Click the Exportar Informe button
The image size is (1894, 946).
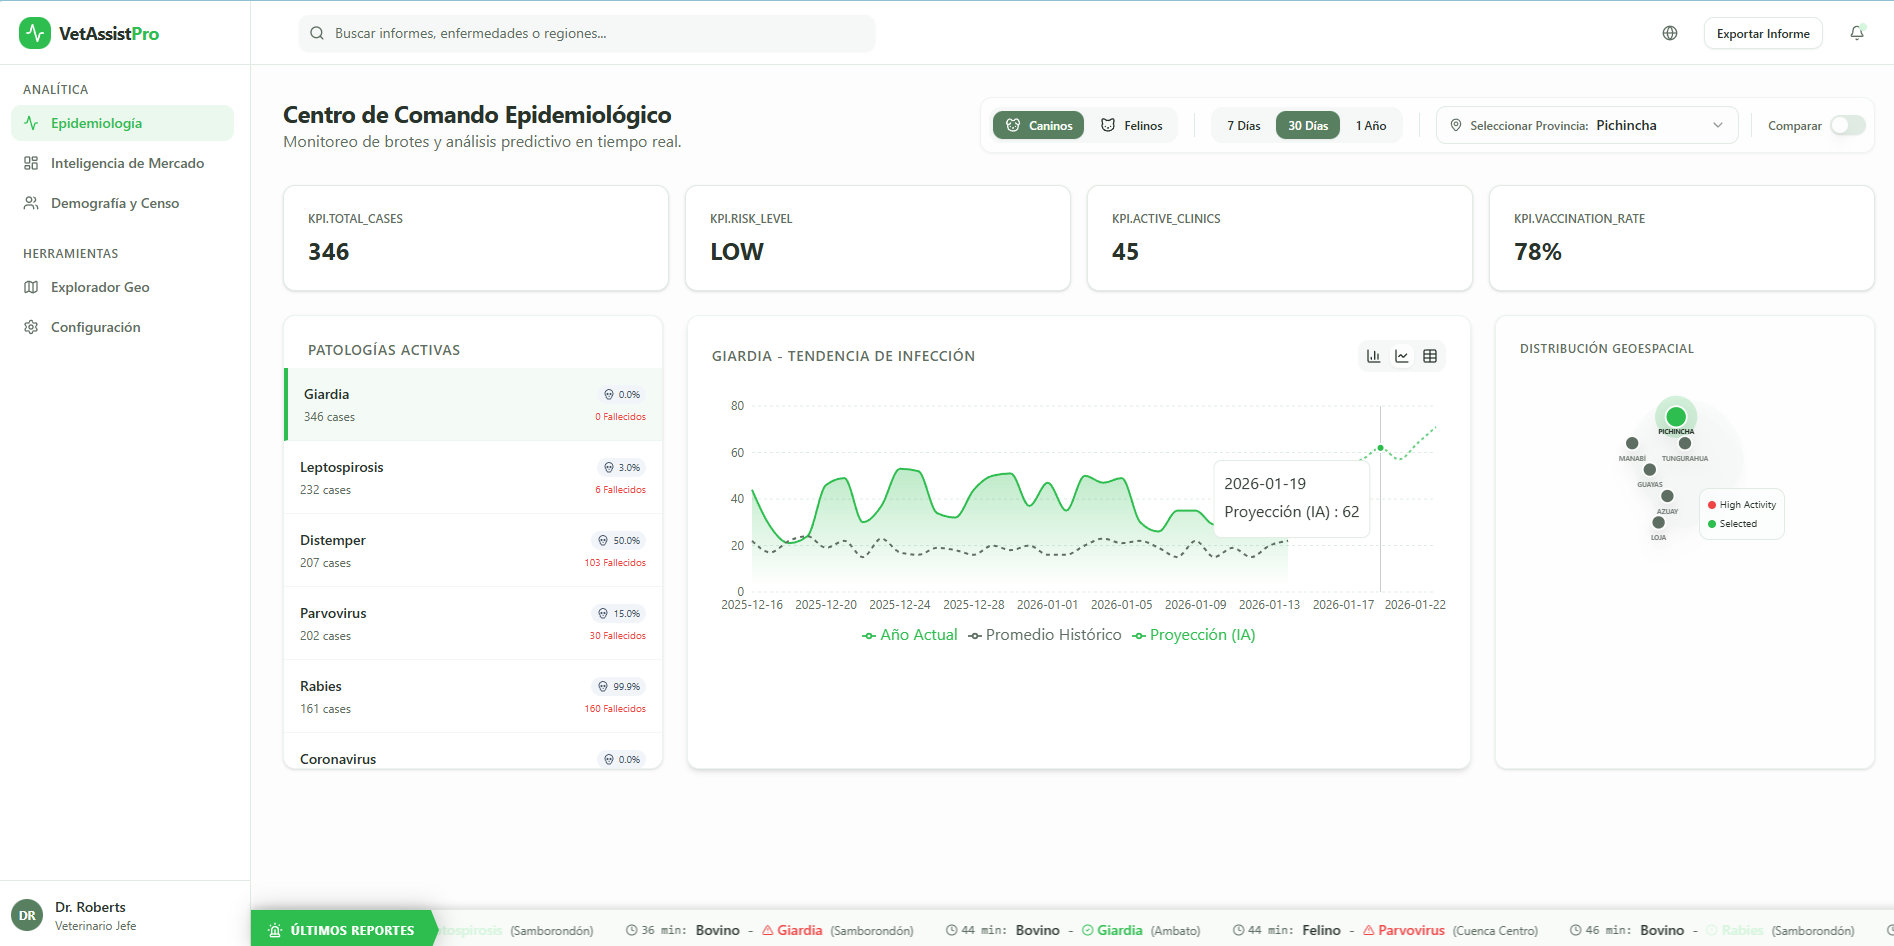(1763, 33)
